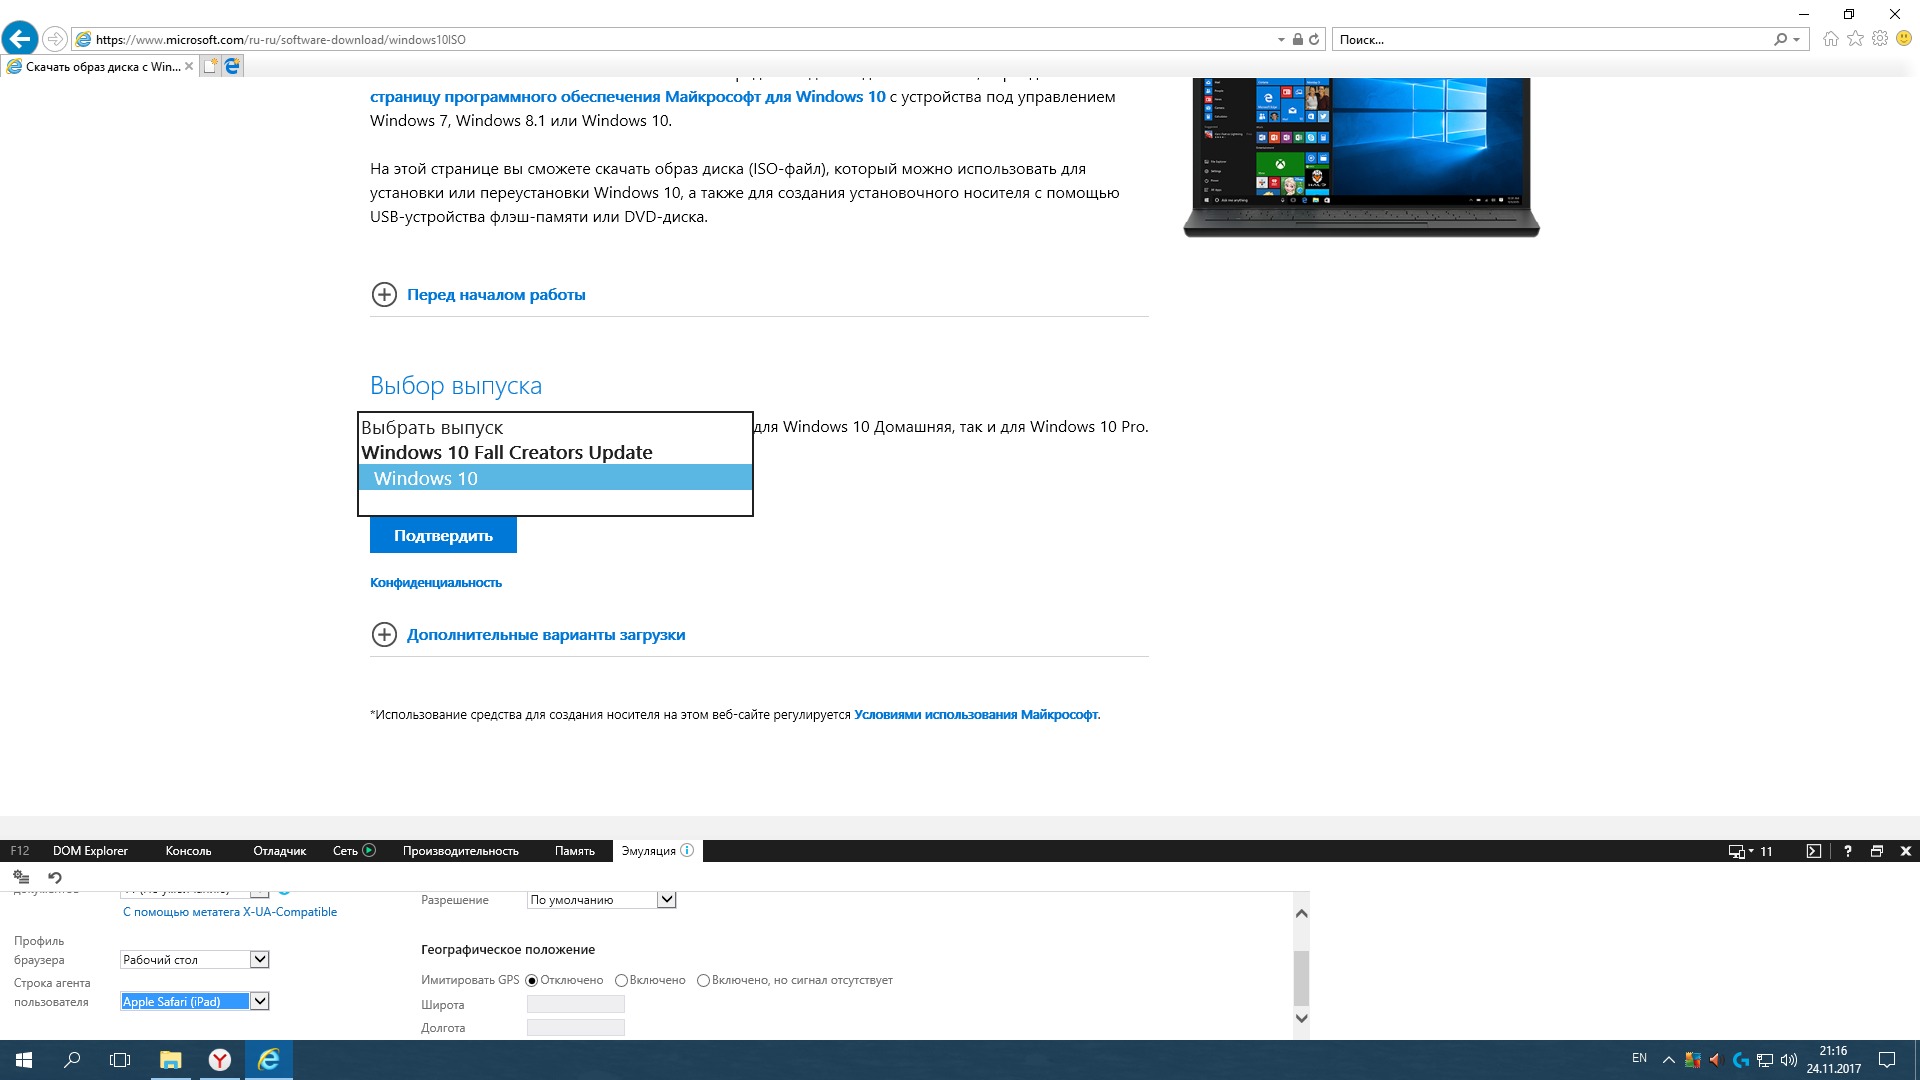Click the feedback smiley face icon
1920x1080 pixels.
[1904, 39]
